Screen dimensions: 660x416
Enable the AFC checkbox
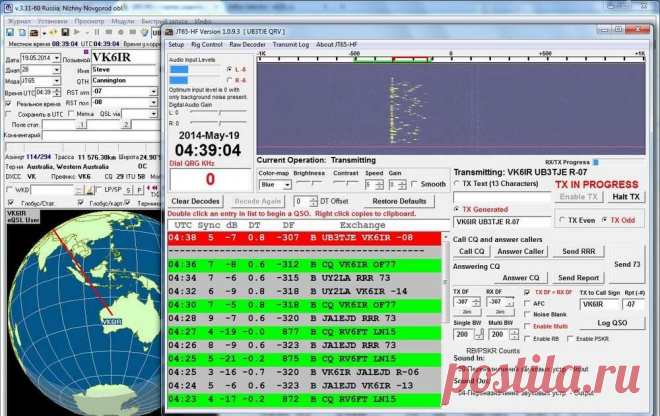(x=527, y=303)
